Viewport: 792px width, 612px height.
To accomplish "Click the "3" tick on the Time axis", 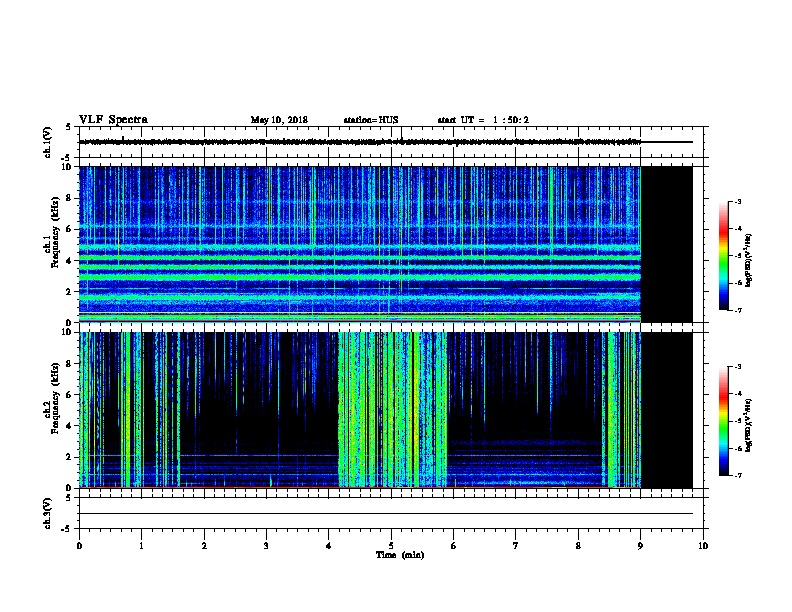I will [266, 546].
